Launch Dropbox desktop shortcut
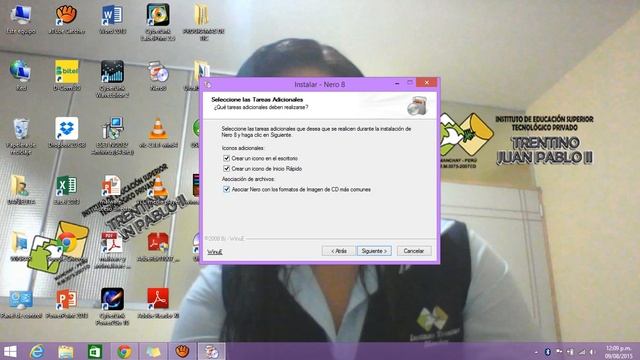 (x=67, y=132)
